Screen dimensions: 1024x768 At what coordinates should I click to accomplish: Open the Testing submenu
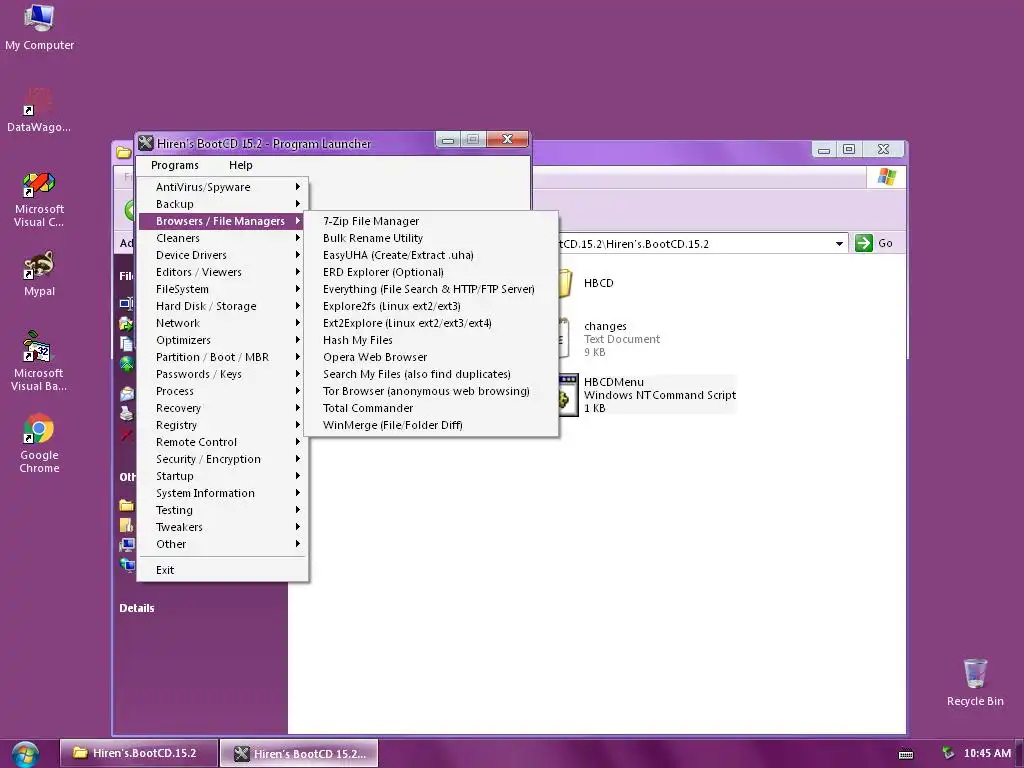(x=222, y=509)
